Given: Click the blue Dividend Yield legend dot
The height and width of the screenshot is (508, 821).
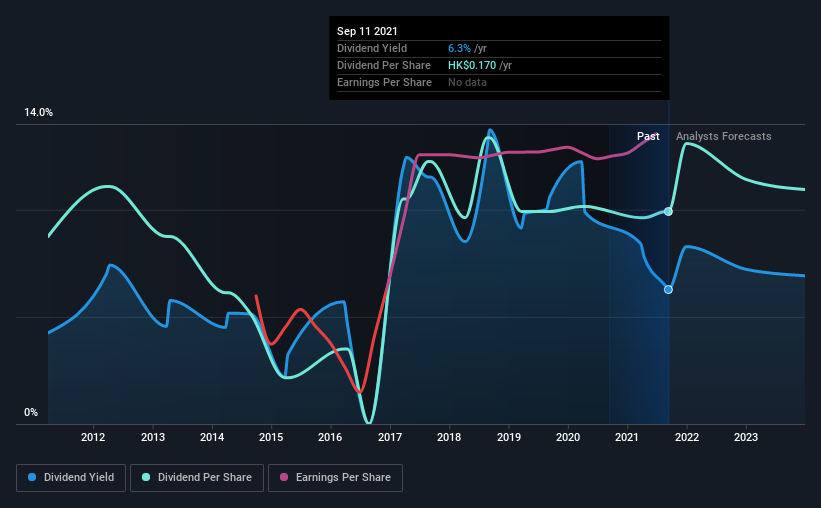Looking at the screenshot, I should [32, 477].
